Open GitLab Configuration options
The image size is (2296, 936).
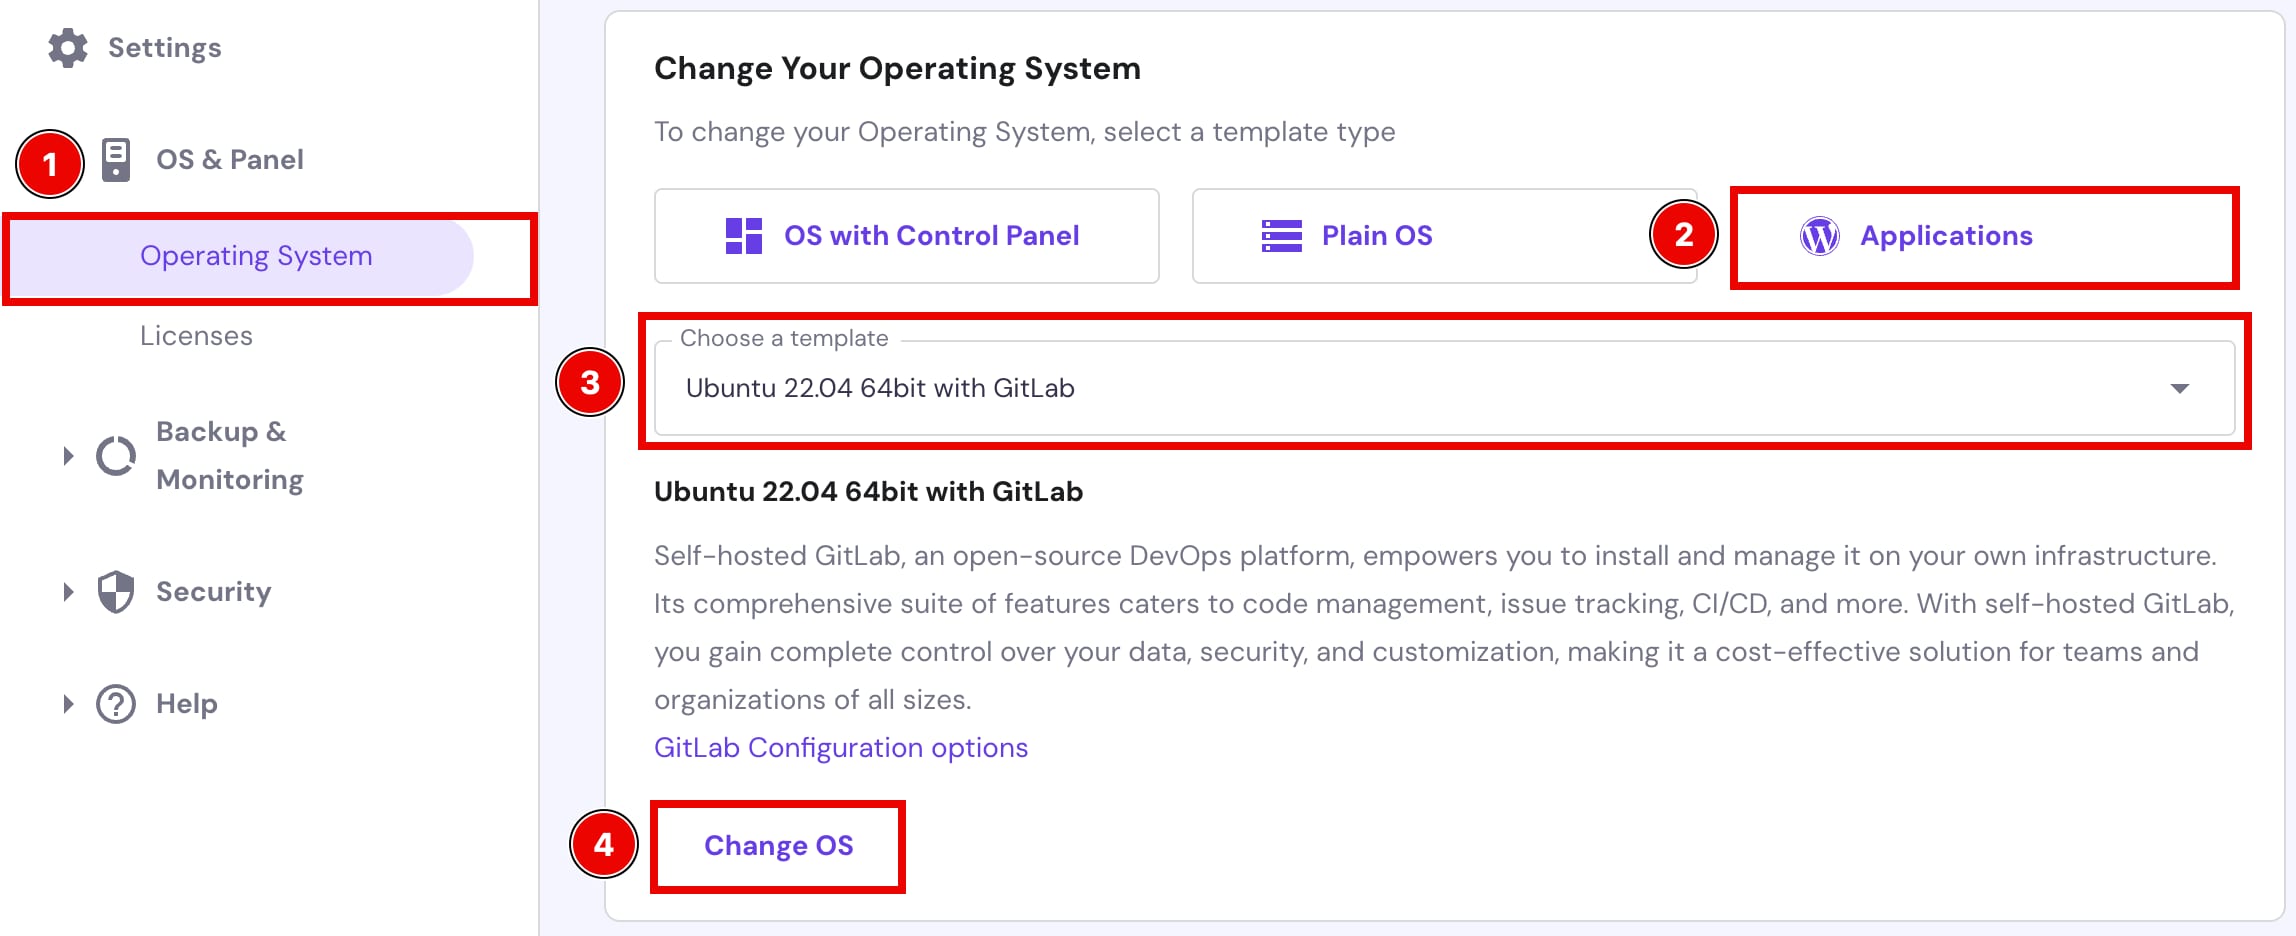click(840, 747)
